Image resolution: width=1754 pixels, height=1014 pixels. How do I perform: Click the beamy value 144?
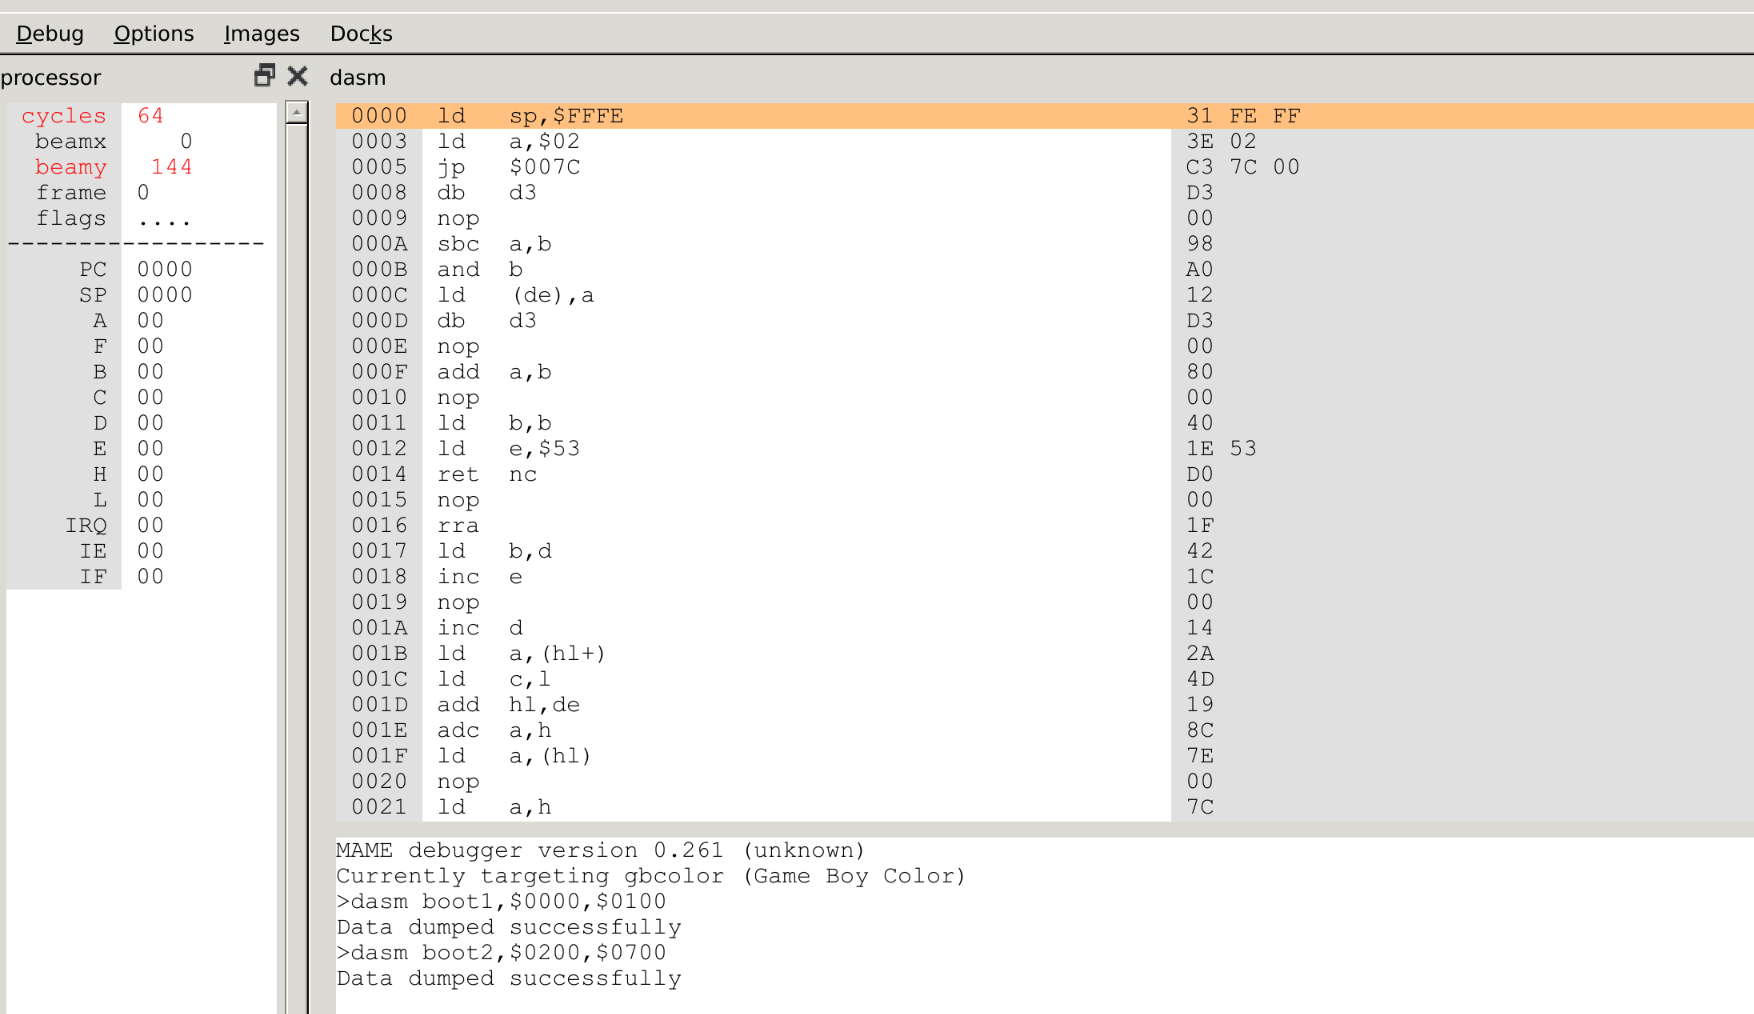click(x=172, y=167)
